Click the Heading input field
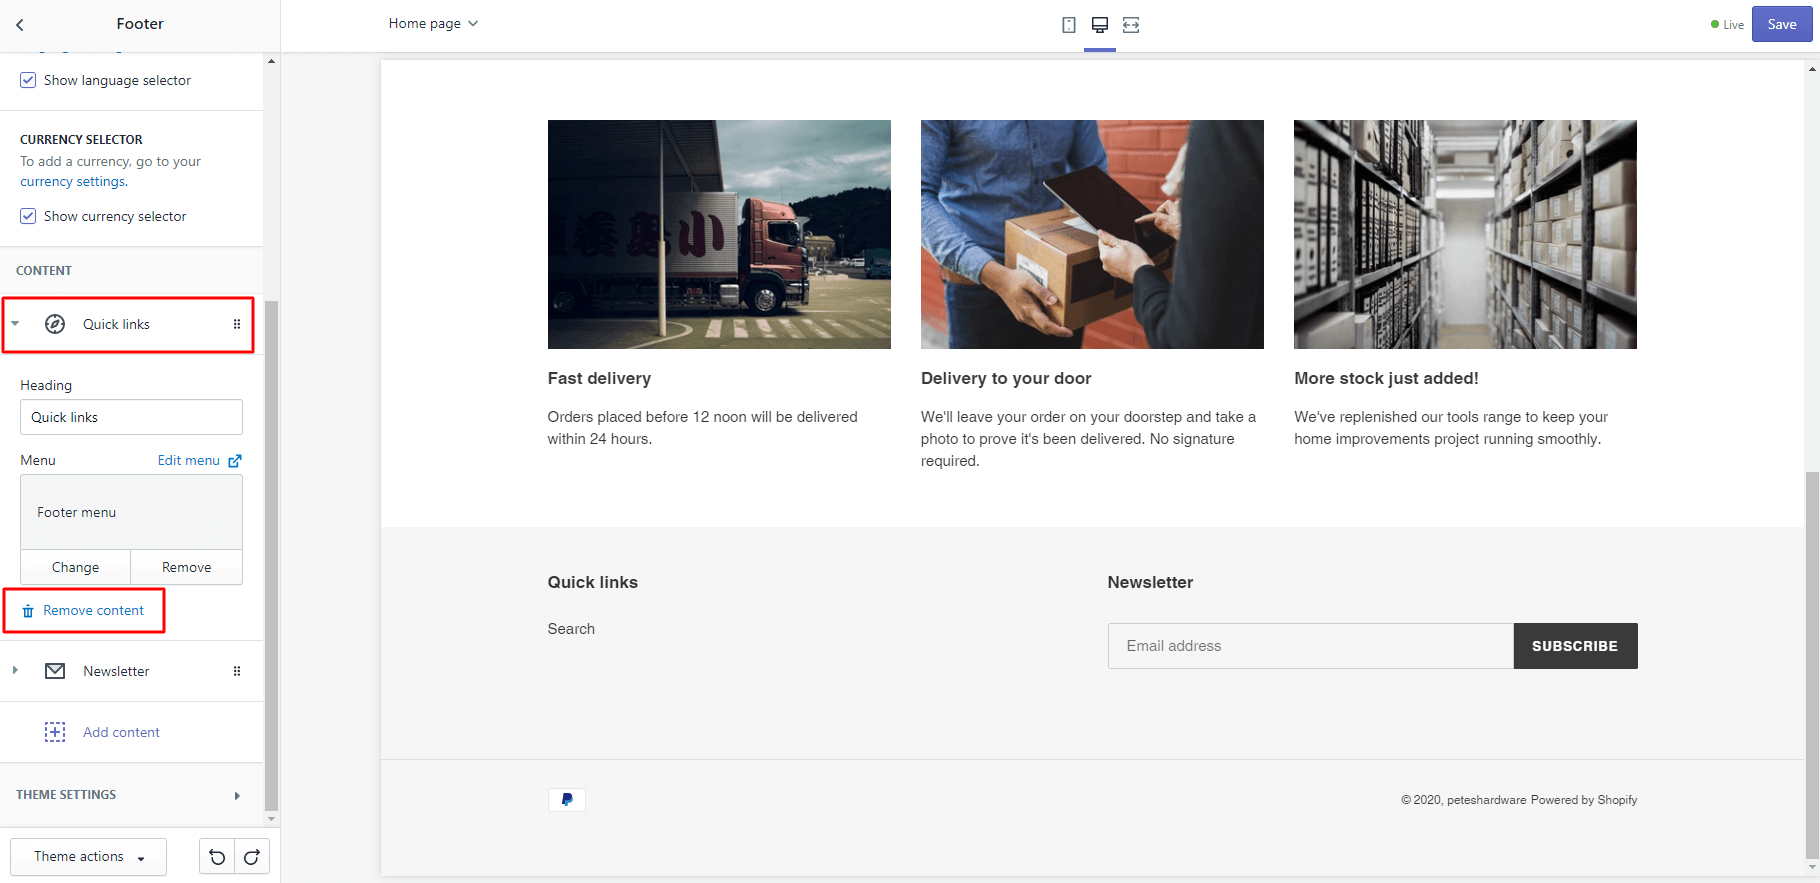1820x883 pixels. coord(131,417)
